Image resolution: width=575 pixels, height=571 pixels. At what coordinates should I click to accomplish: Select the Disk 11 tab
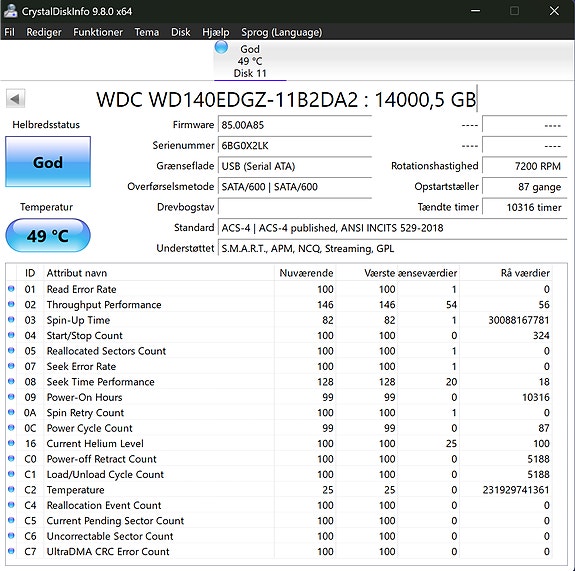[x=250, y=60]
